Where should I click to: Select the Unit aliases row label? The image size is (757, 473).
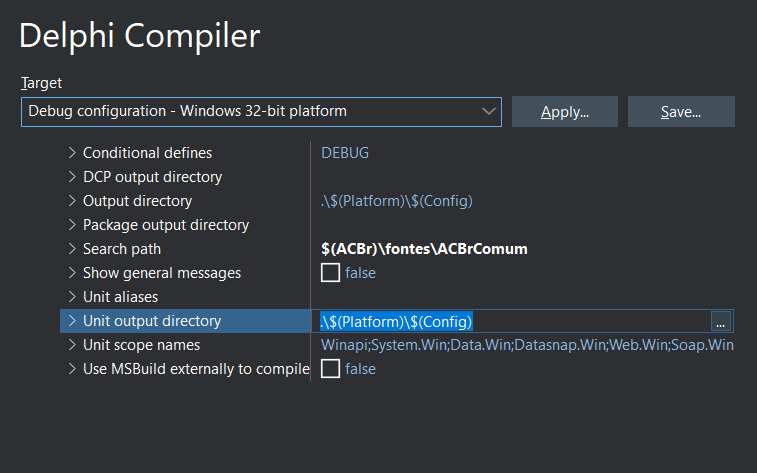tap(121, 297)
